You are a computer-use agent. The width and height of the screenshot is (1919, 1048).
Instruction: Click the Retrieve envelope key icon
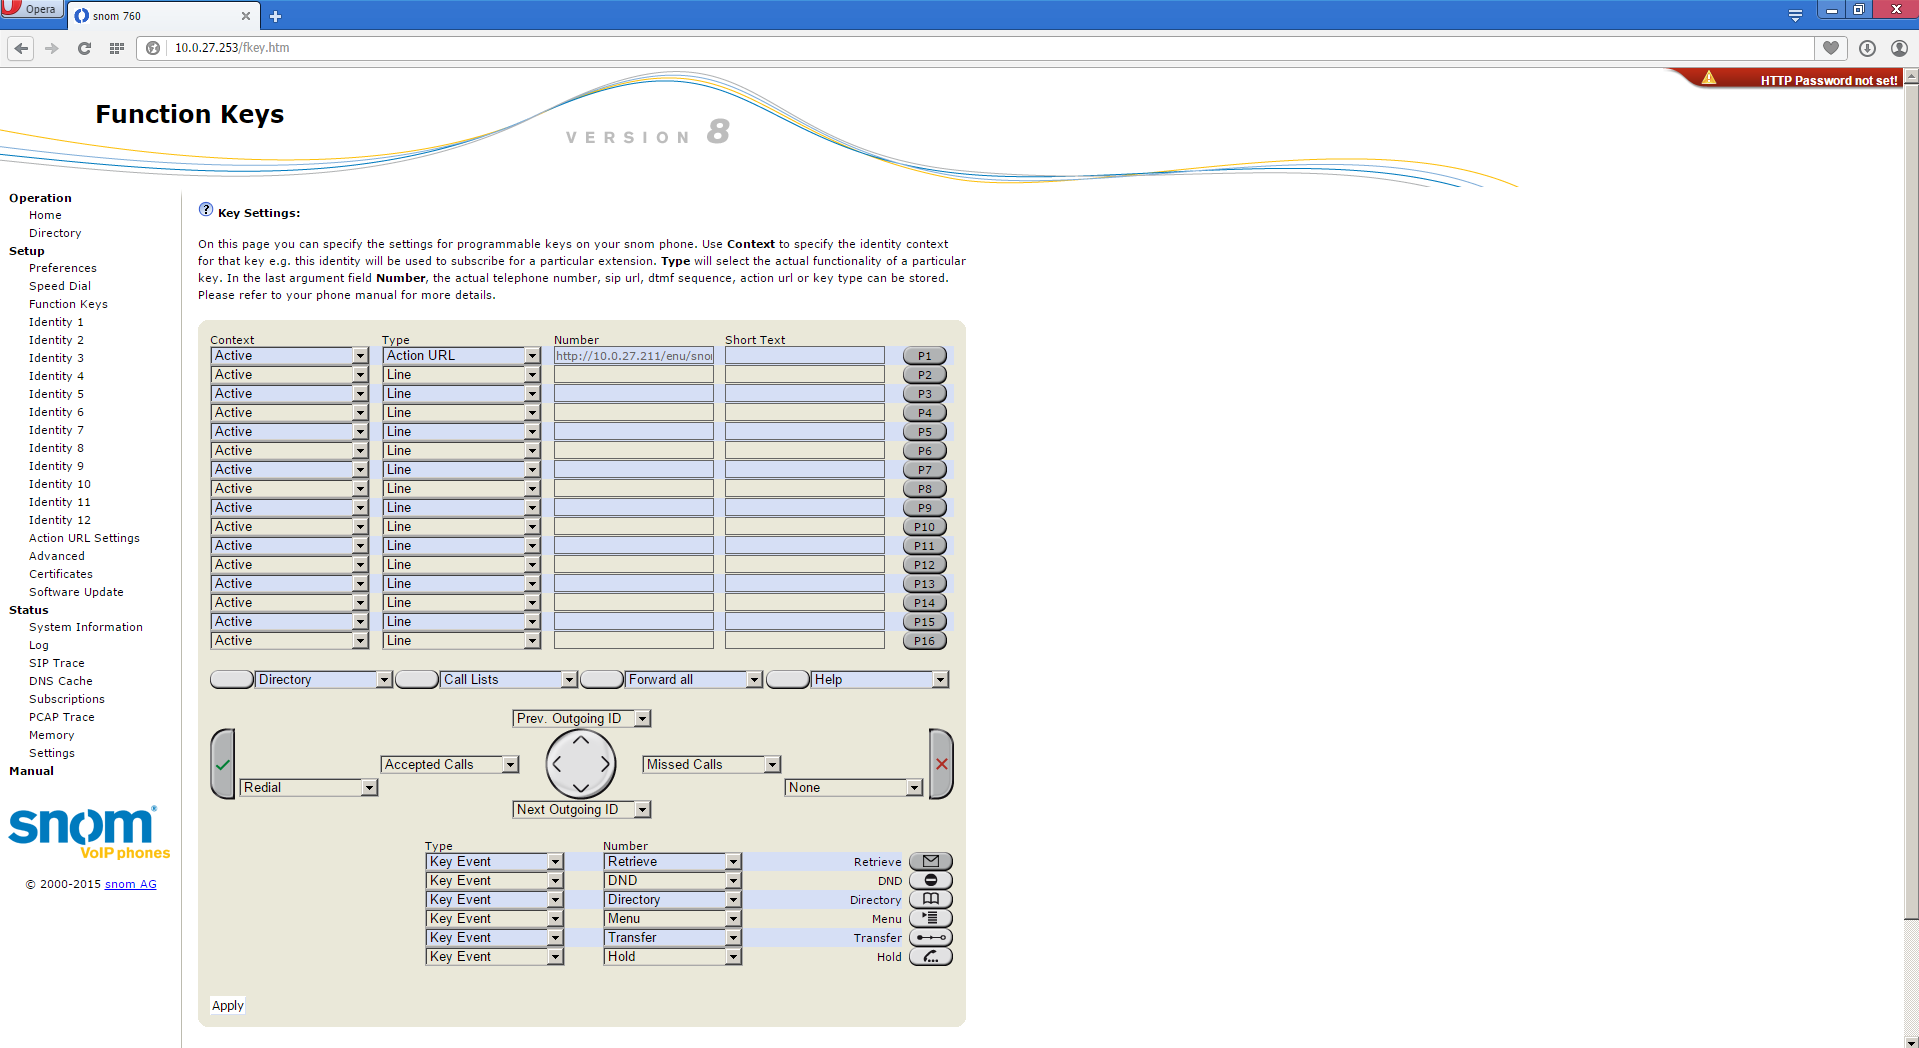pos(930,861)
